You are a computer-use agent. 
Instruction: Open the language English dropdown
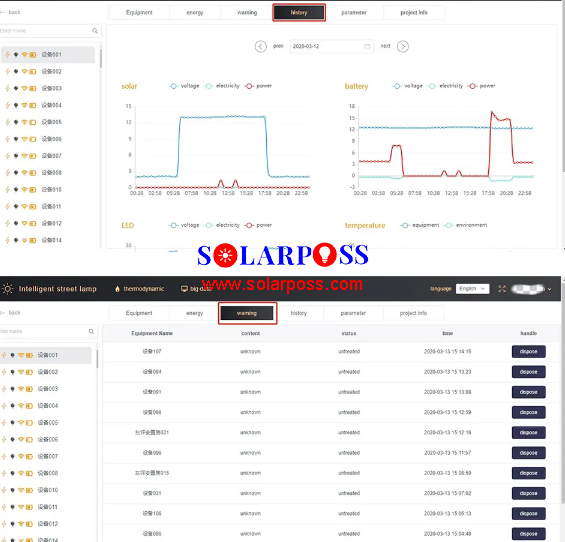[x=472, y=289]
